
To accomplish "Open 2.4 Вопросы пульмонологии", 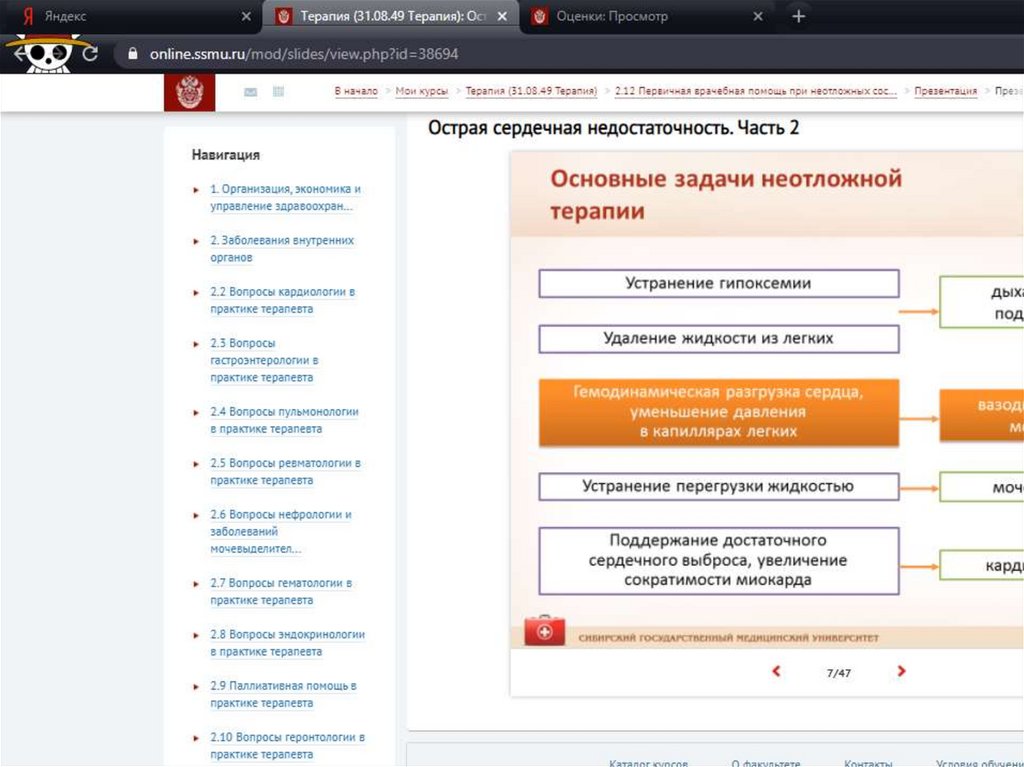I will coord(285,420).
